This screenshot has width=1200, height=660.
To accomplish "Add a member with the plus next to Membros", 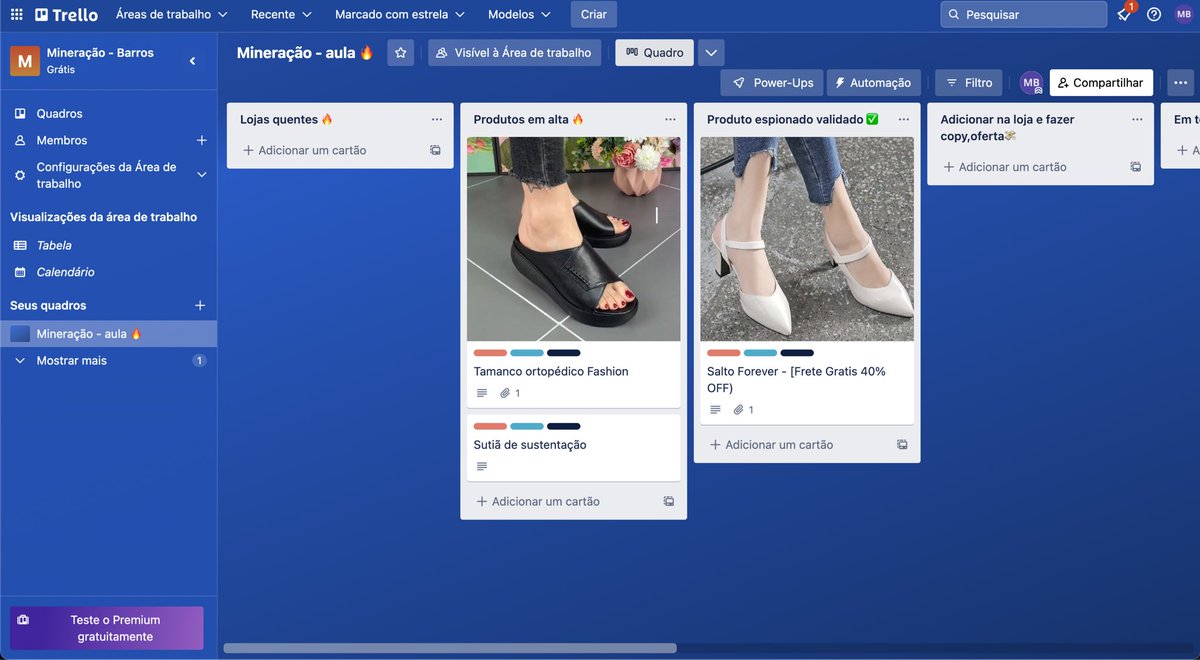I will (201, 141).
